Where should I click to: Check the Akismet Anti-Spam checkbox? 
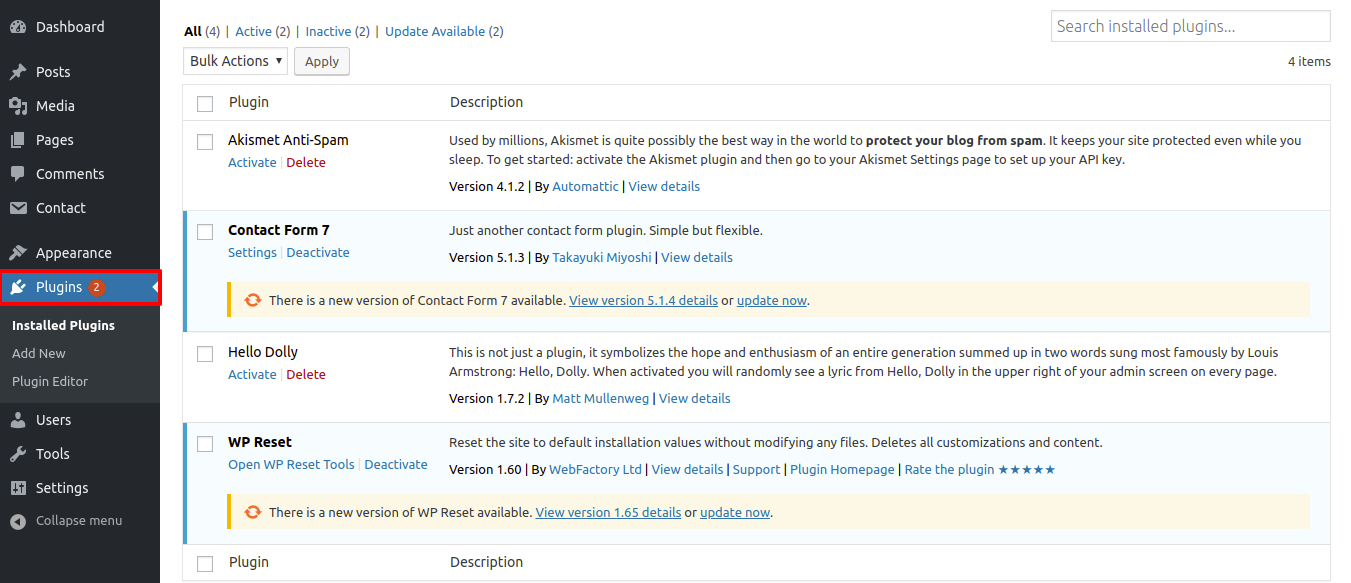pyautogui.click(x=205, y=142)
